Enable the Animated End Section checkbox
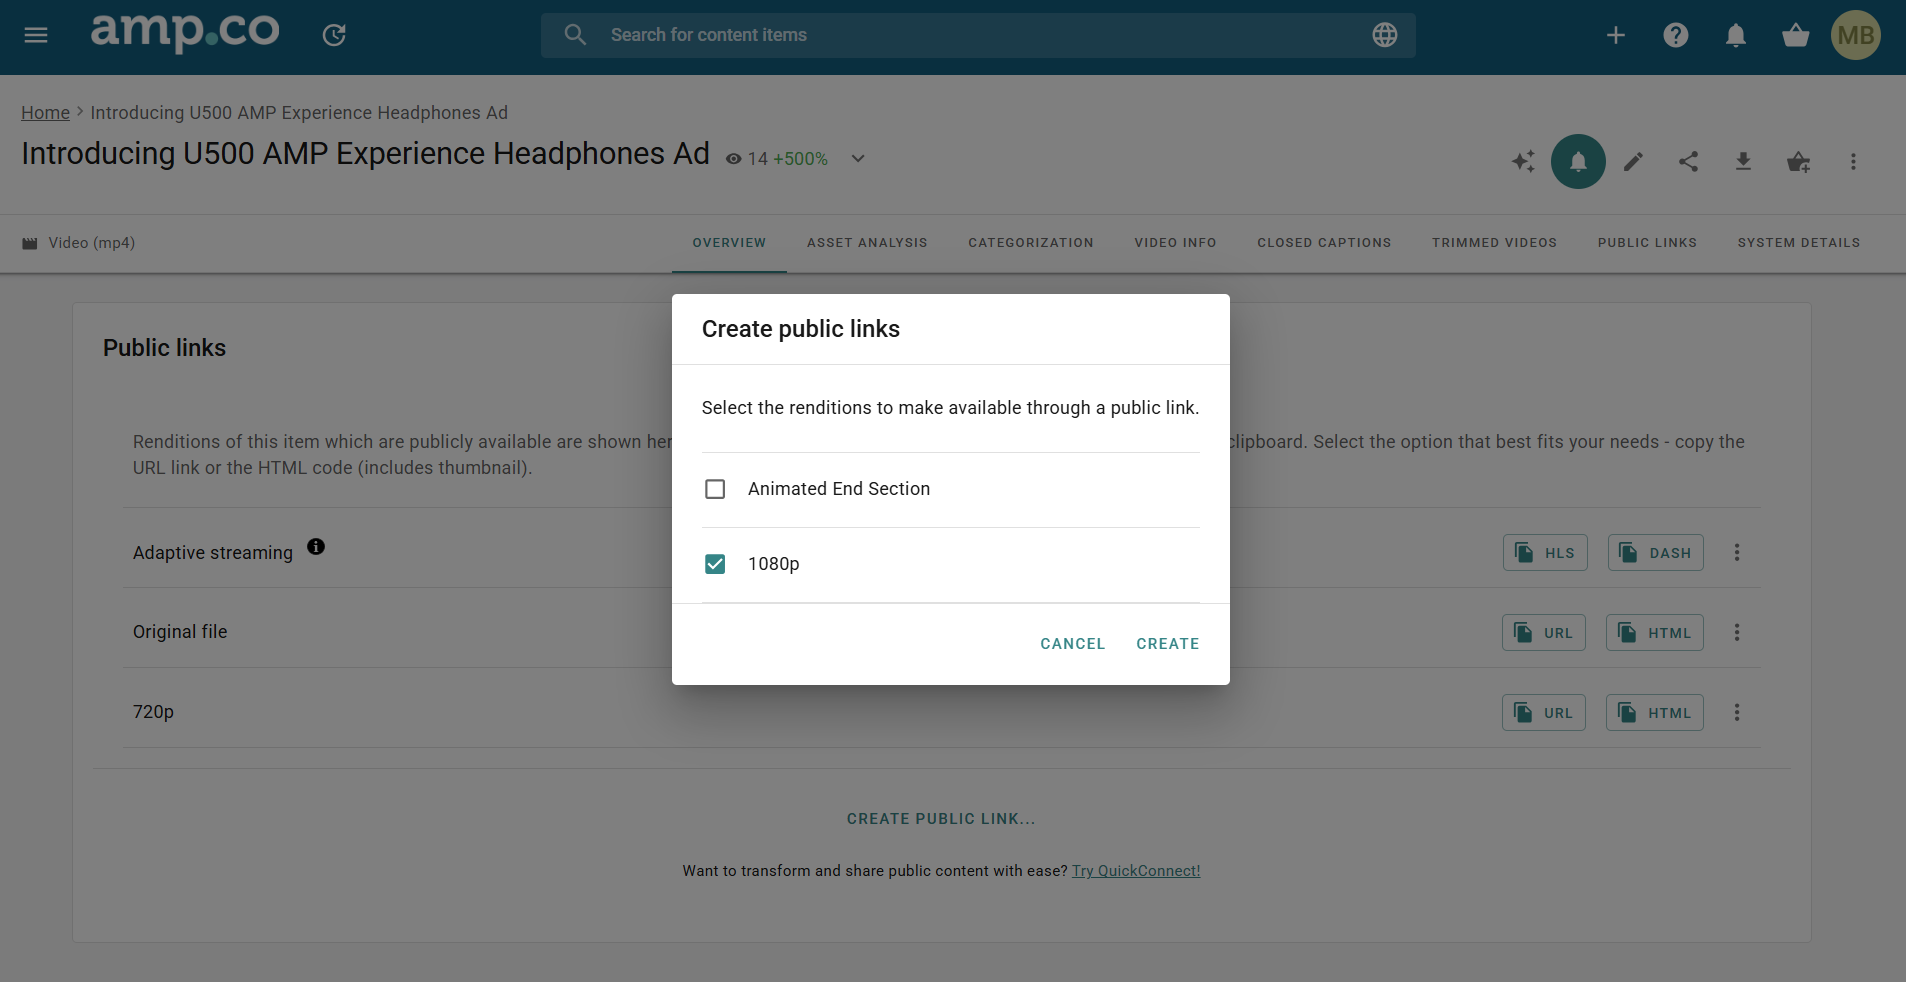This screenshot has height=982, width=1906. tap(714, 489)
